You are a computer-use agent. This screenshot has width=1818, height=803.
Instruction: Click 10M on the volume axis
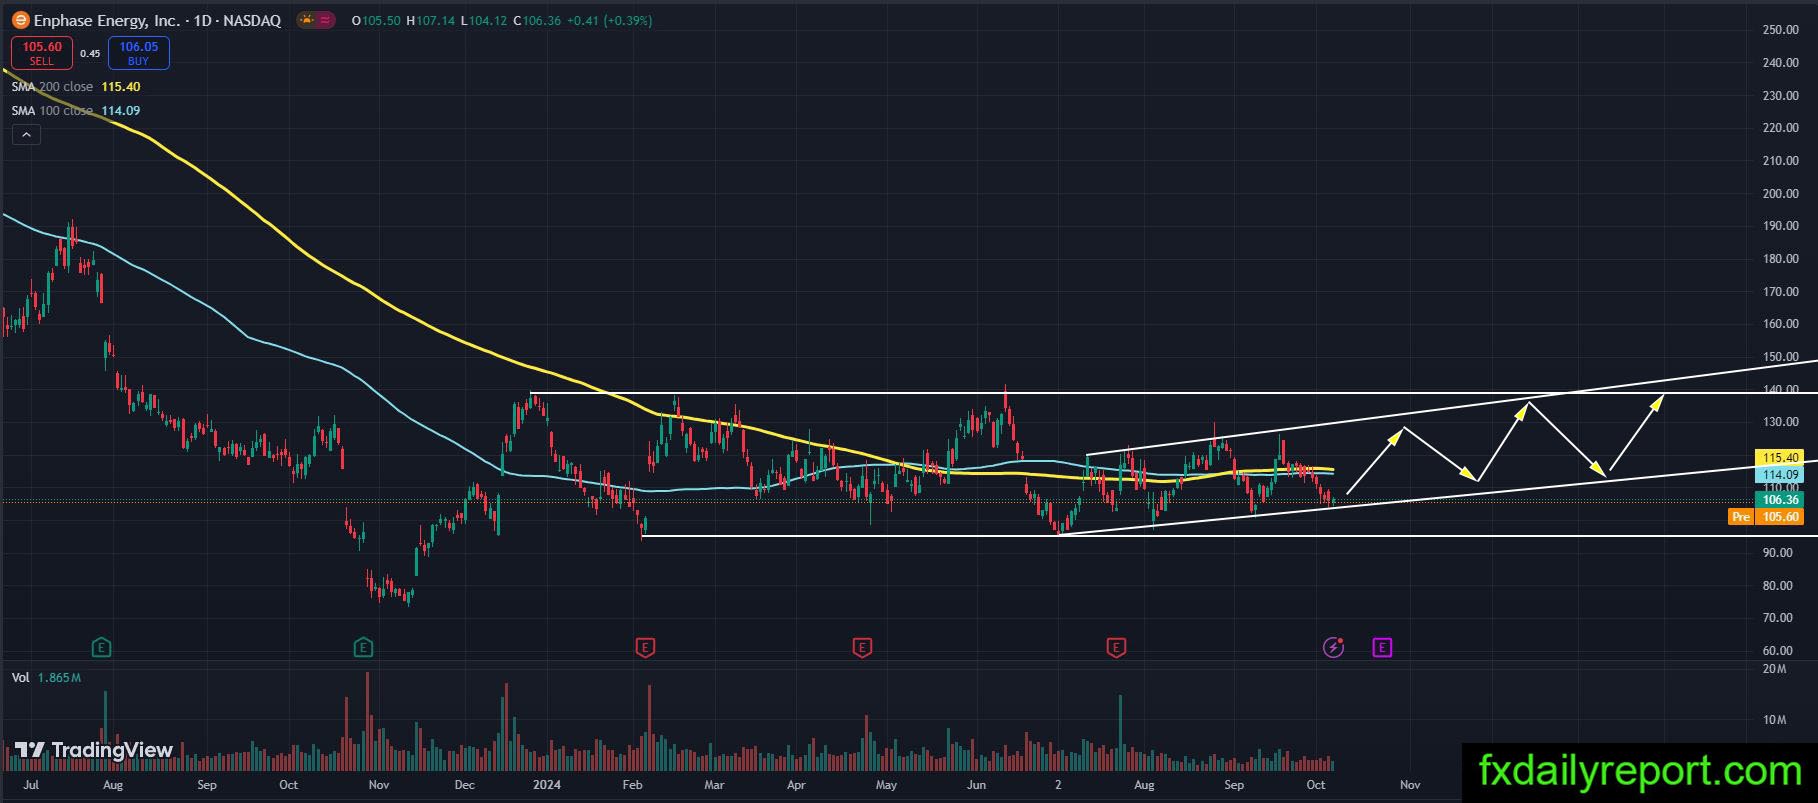1775,720
